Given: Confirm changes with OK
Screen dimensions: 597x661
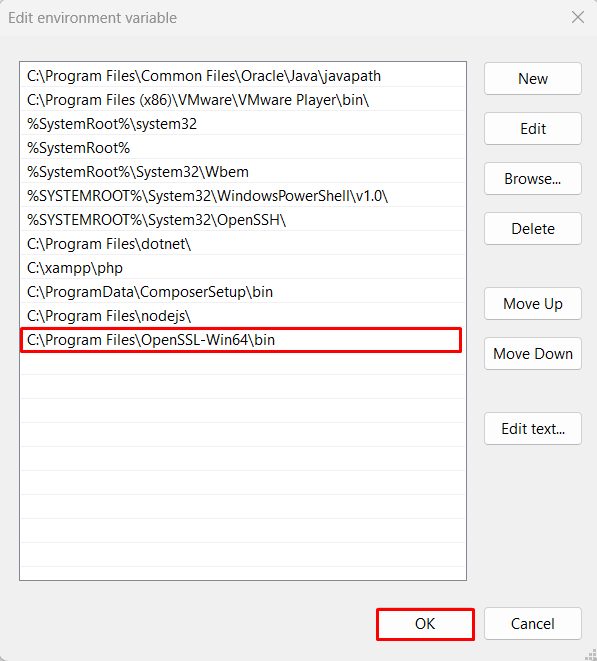Looking at the screenshot, I should tap(425, 624).
